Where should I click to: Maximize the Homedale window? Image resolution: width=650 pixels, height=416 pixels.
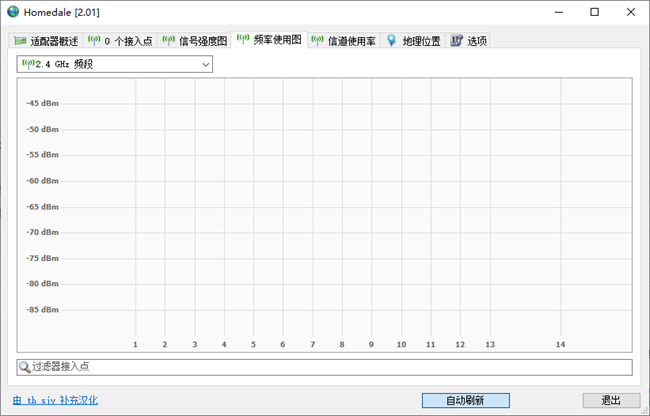coord(594,12)
